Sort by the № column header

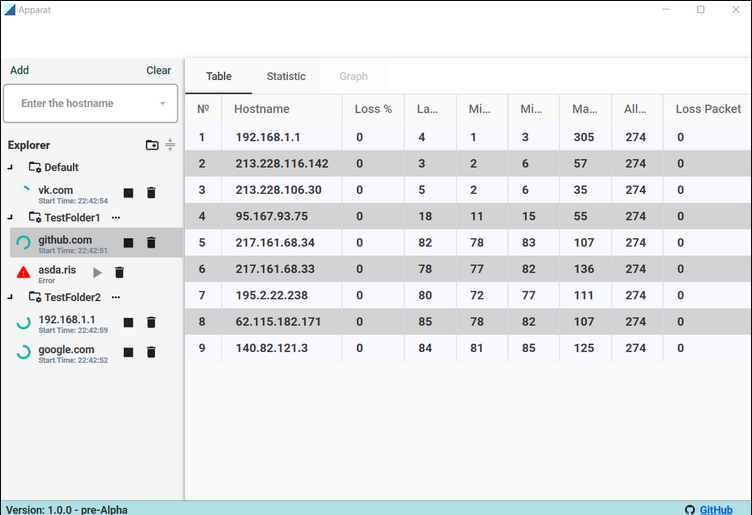tap(203, 109)
